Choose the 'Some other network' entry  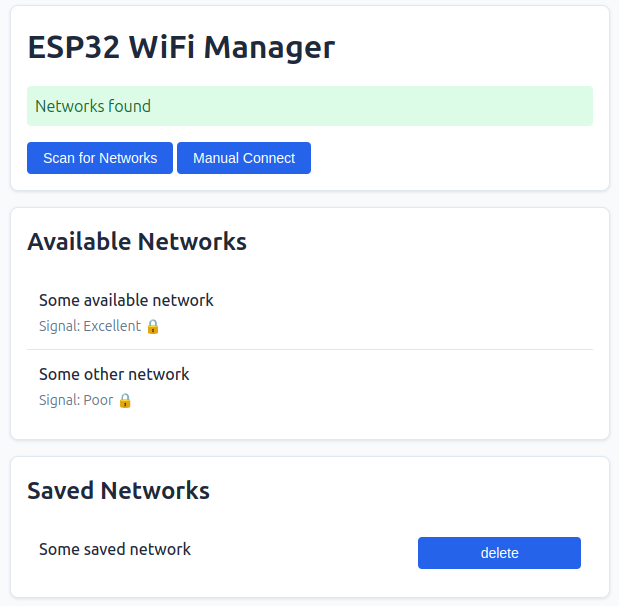(114, 374)
